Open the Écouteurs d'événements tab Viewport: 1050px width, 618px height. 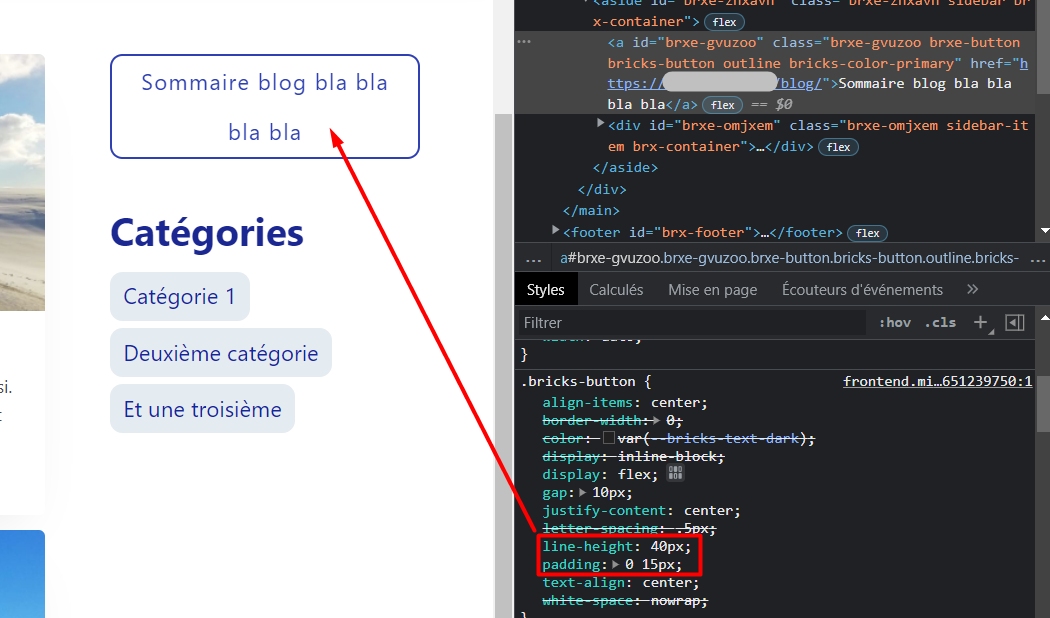862,289
